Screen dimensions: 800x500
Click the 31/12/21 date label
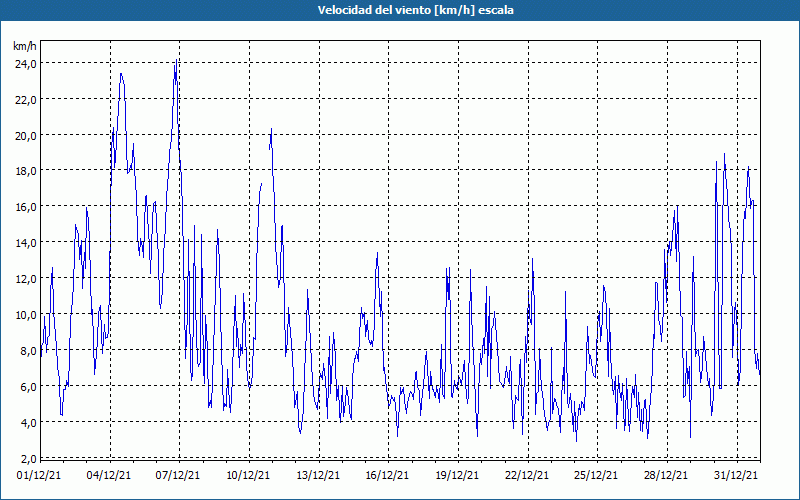(736, 476)
